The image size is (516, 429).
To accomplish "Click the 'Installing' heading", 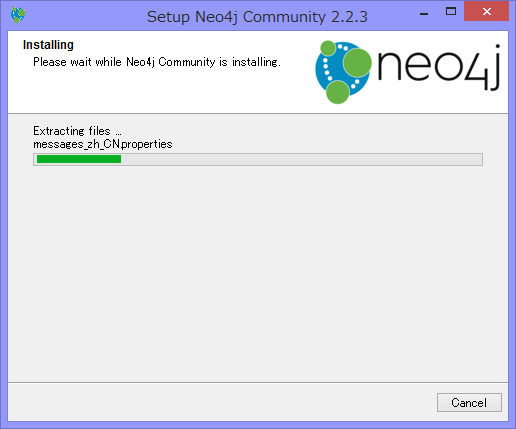I will pos(48,45).
